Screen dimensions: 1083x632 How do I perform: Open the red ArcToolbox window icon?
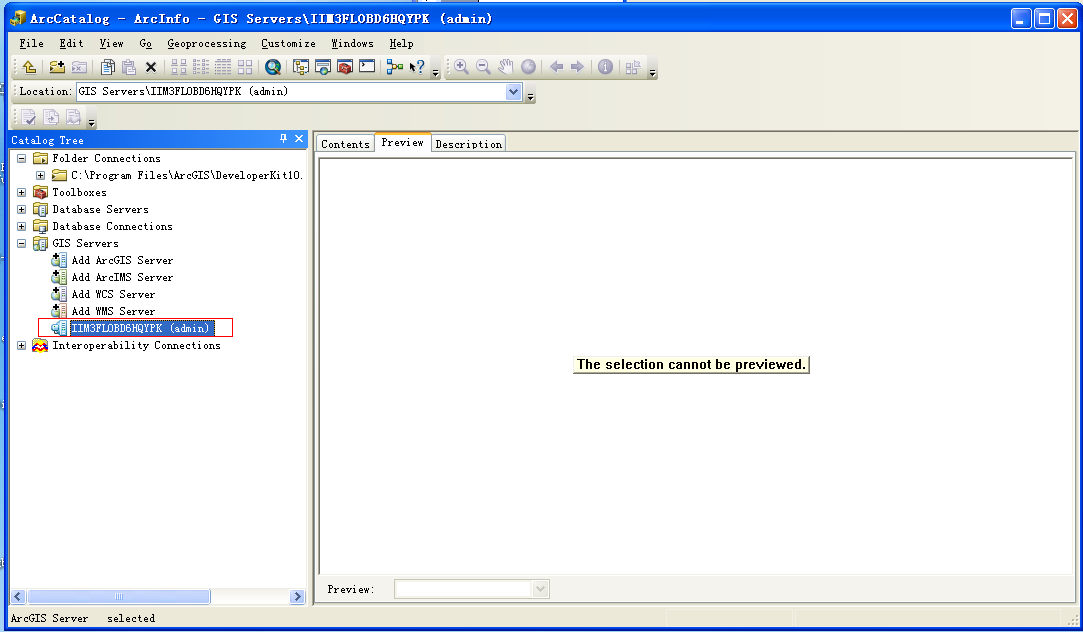(345, 67)
